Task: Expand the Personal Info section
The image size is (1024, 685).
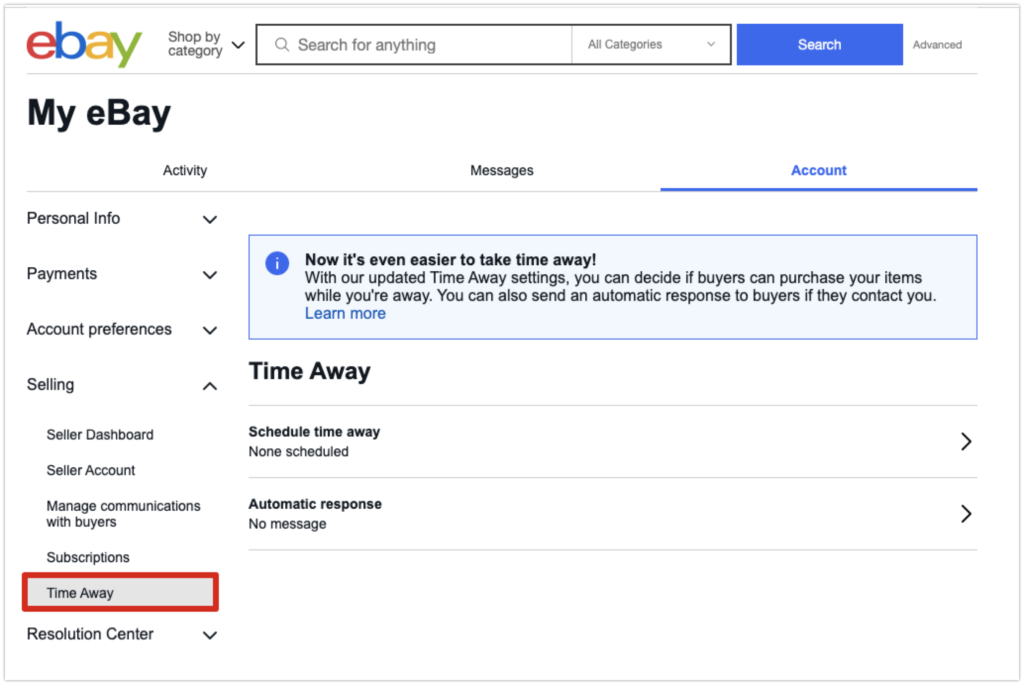Action: click(x=210, y=219)
